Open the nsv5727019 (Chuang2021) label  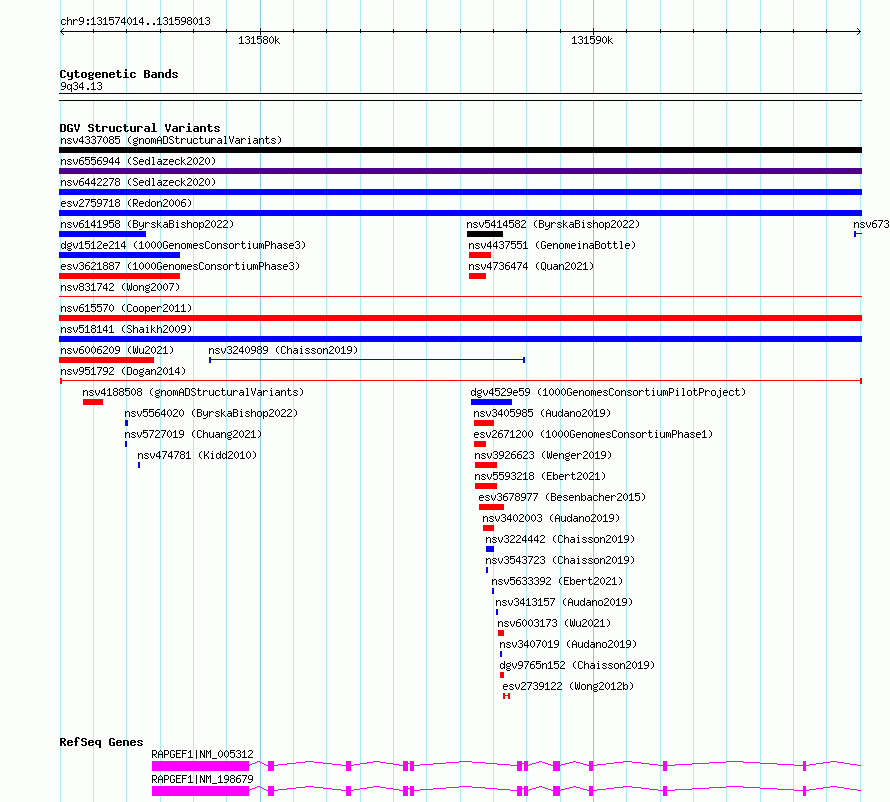pos(193,434)
